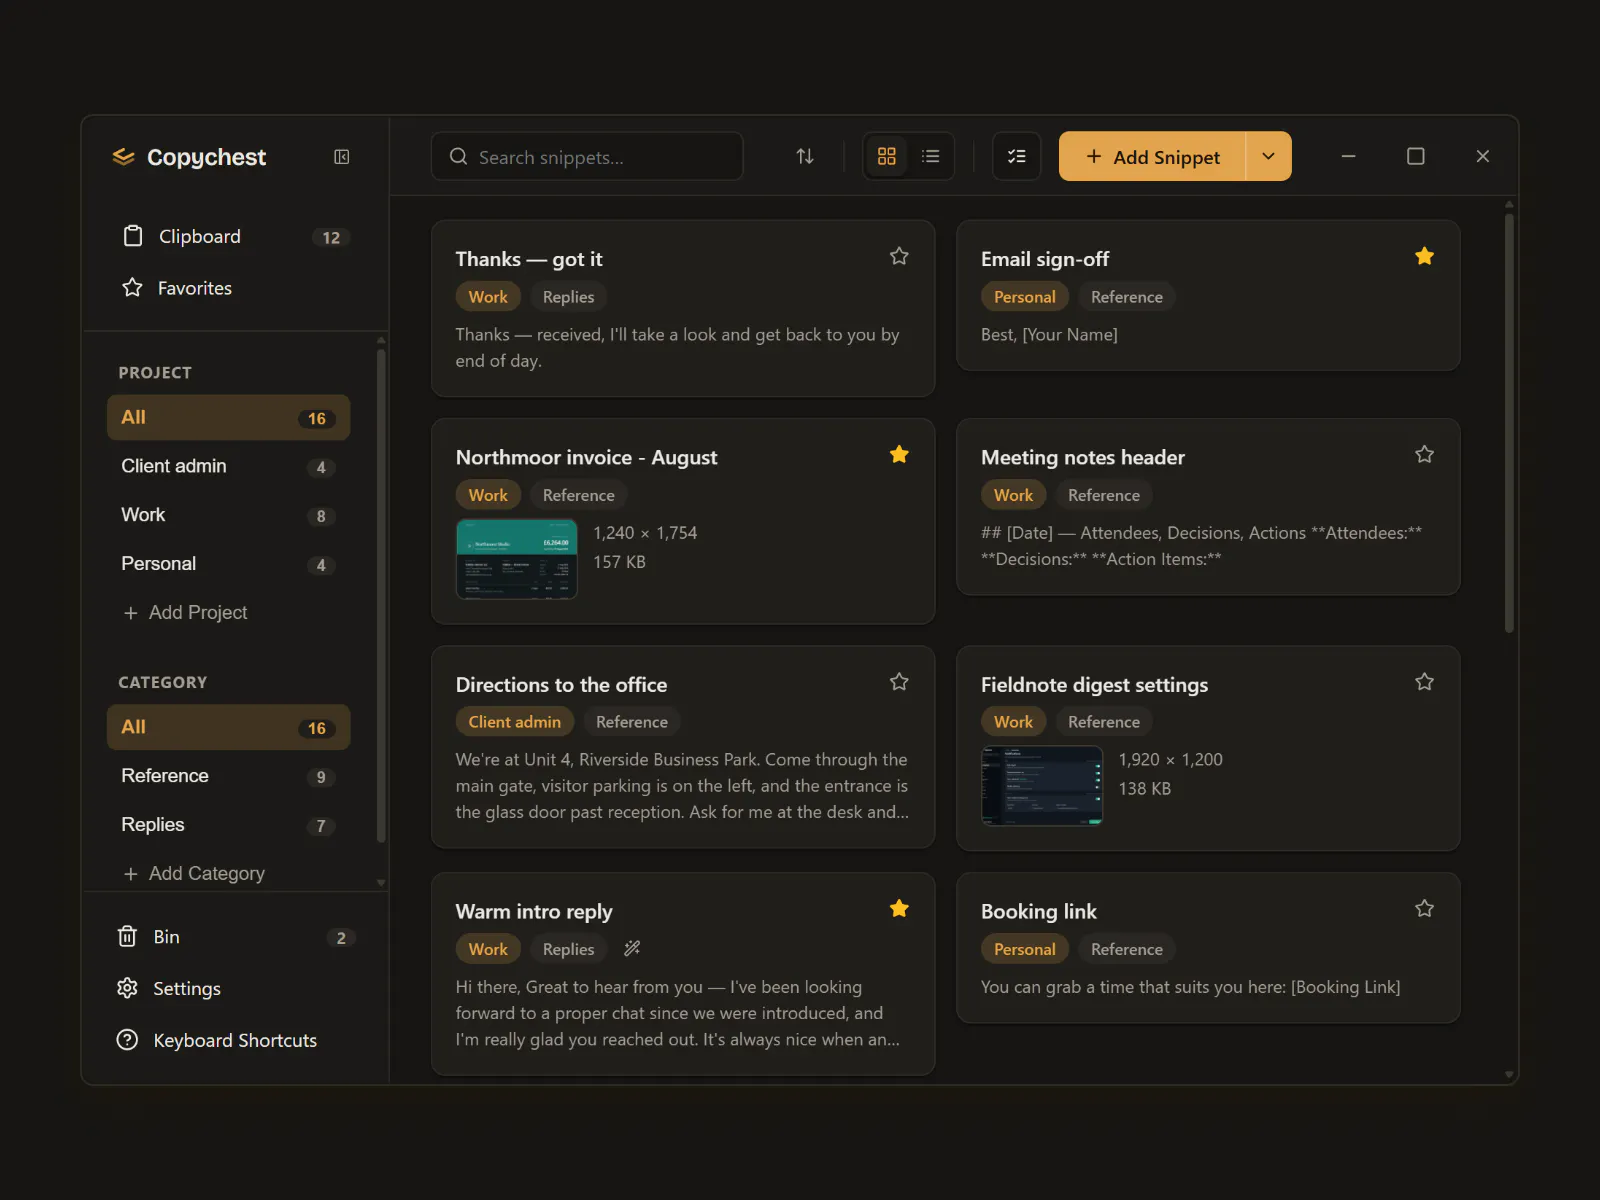The height and width of the screenshot is (1200, 1600).
Task: Click the plus icon beside Add Category
Action: (x=130, y=874)
